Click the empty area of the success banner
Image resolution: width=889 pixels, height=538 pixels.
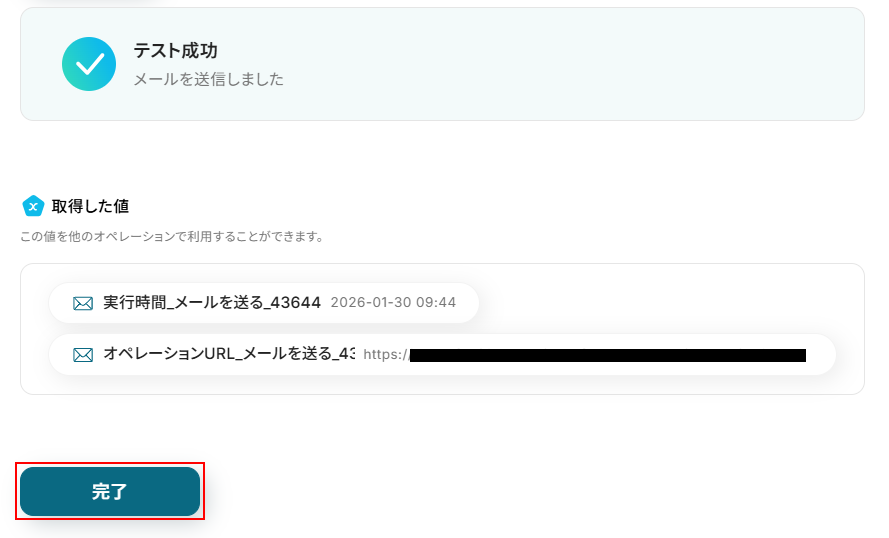[x=567, y=64]
